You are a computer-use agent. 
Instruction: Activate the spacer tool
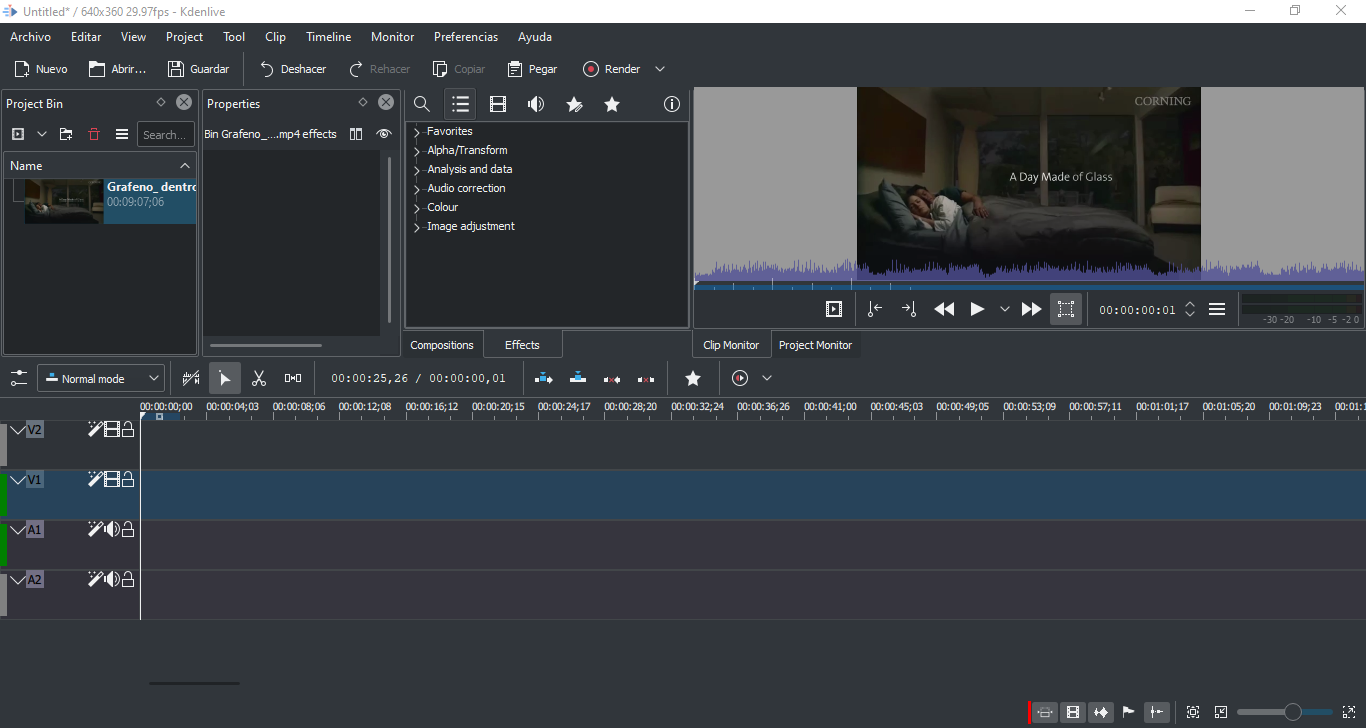[293, 378]
